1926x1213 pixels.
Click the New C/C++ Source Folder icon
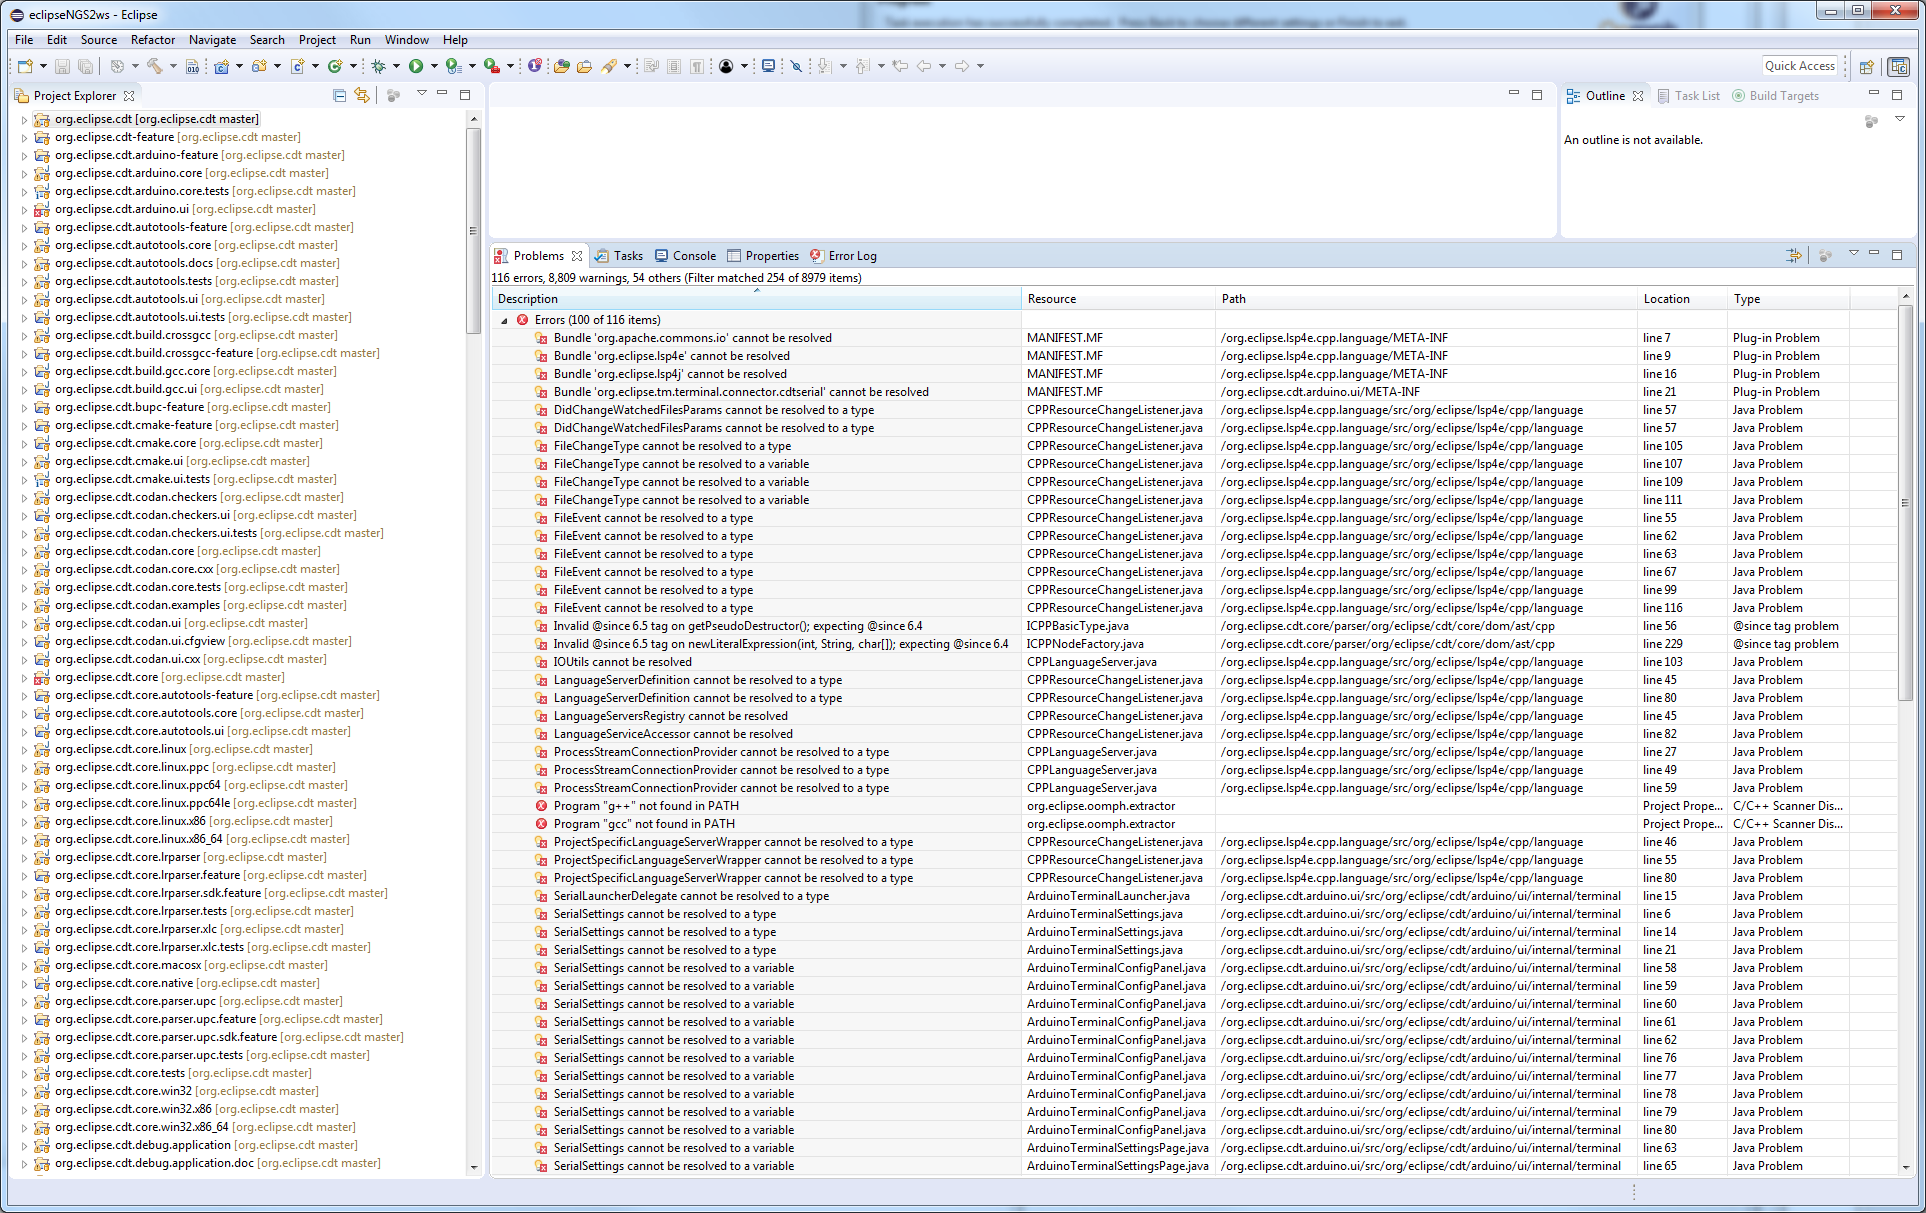click(x=259, y=66)
